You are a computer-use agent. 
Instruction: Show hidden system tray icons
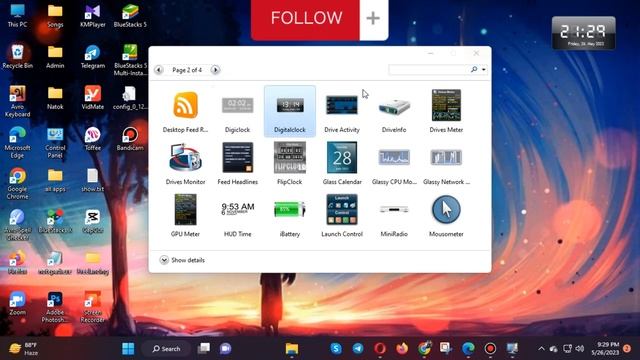pyautogui.click(x=541, y=349)
